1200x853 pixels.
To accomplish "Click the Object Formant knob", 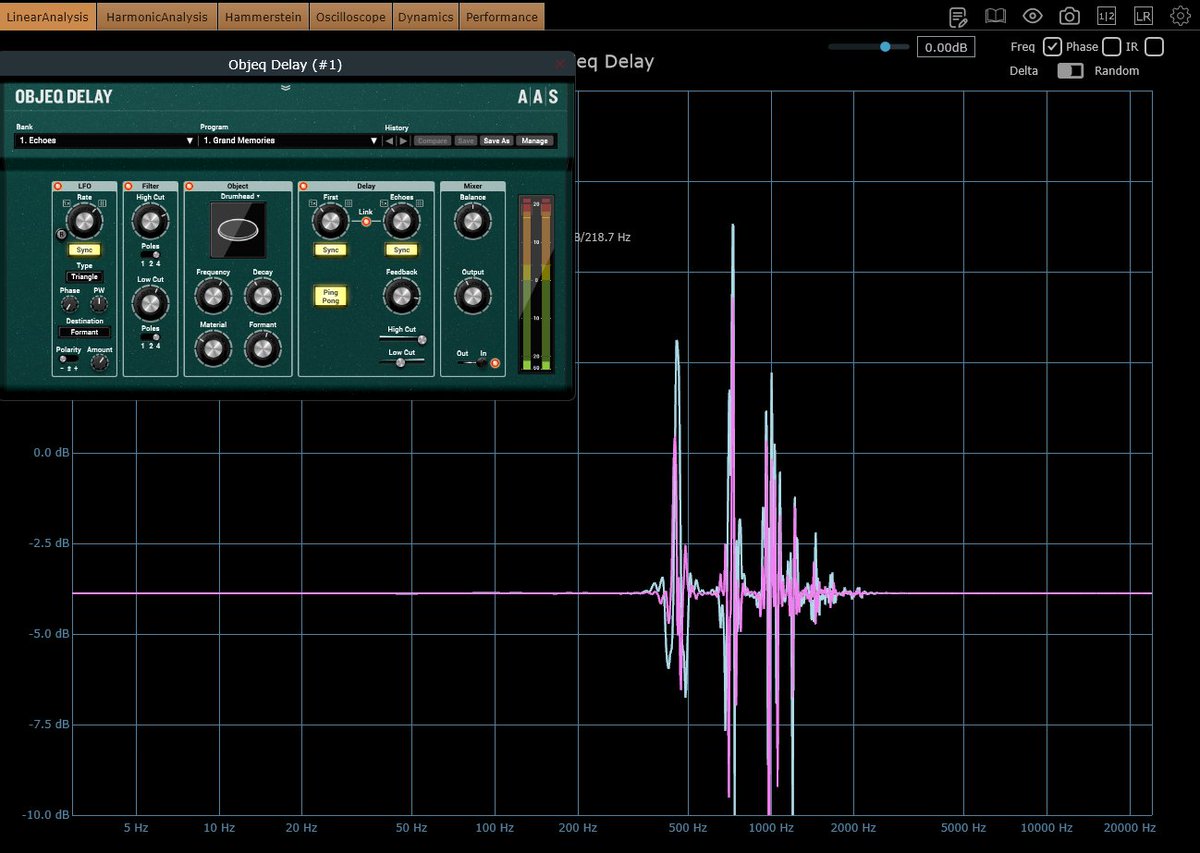I will [x=262, y=347].
